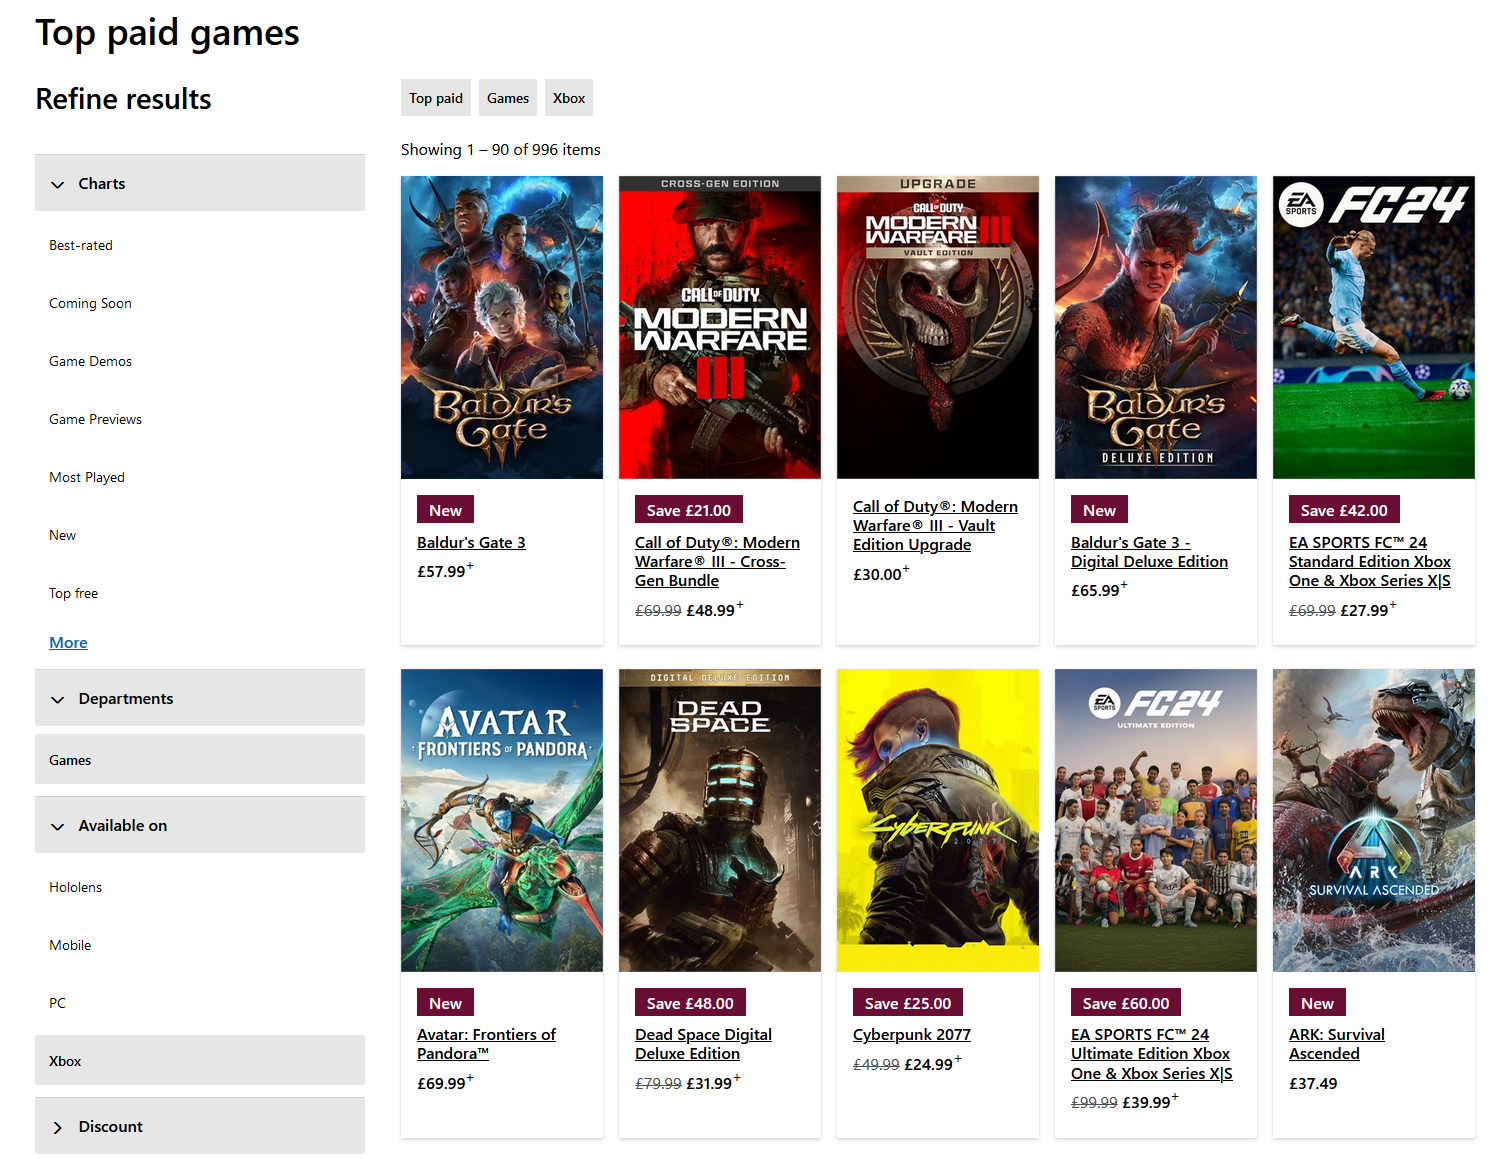Image resolution: width=1508 pixels, height=1159 pixels.
Task: Select the Coming Soon chart filter
Action: [x=90, y=303]
